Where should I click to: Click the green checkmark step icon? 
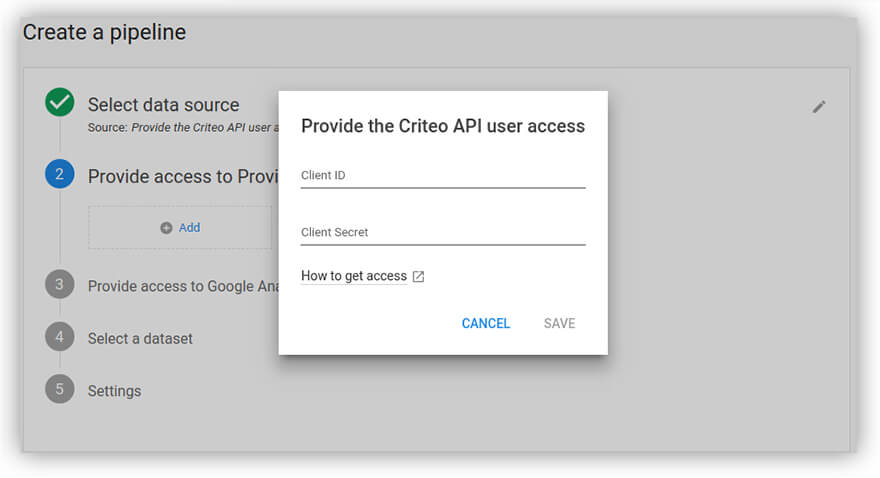60,103
